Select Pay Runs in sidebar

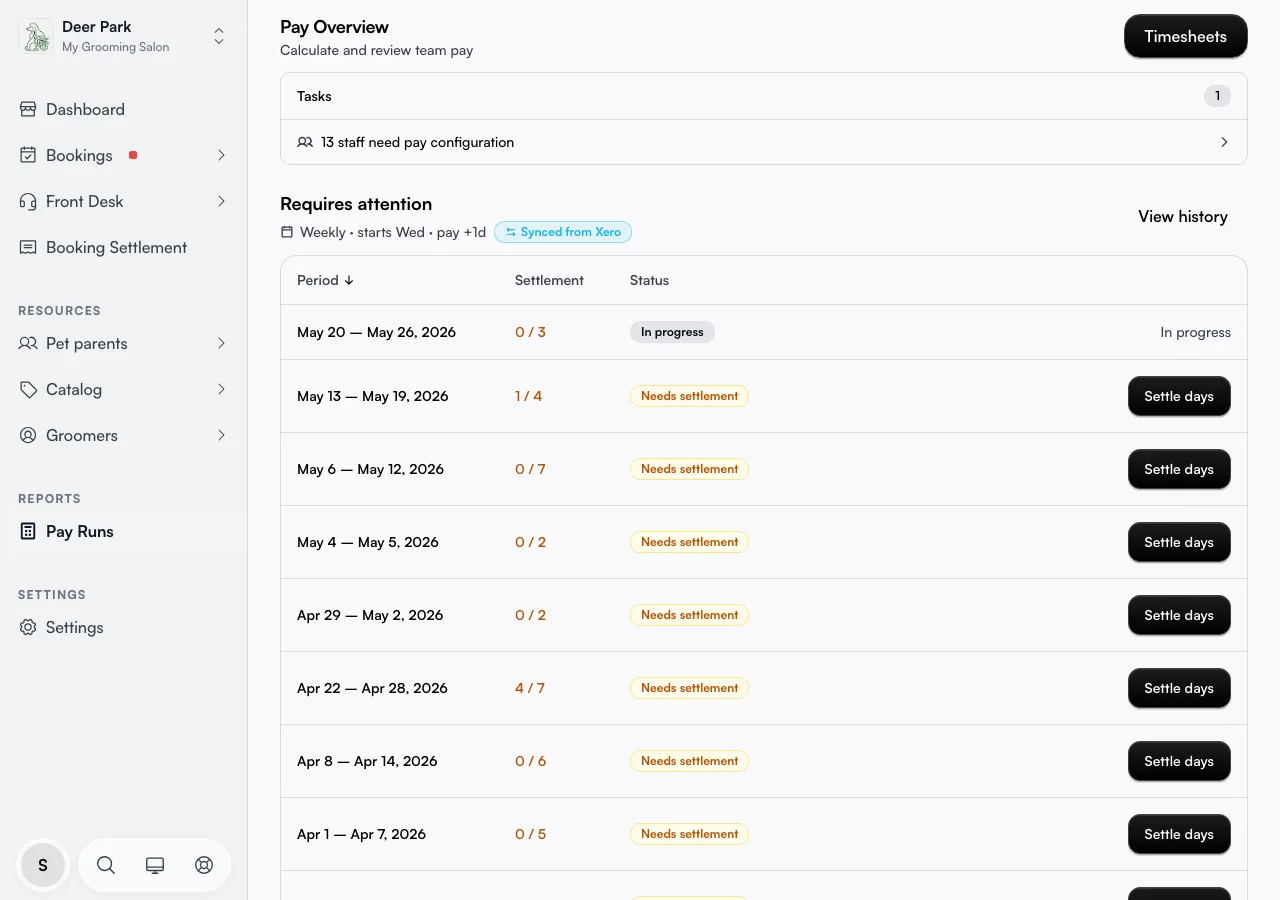(x=123, y=532)
